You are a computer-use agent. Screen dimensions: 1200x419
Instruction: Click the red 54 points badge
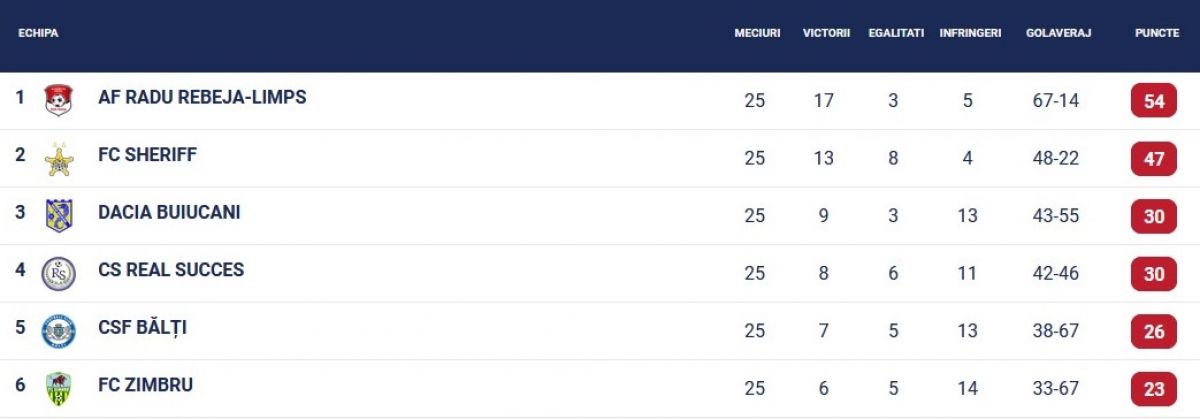click(1154, 101)
